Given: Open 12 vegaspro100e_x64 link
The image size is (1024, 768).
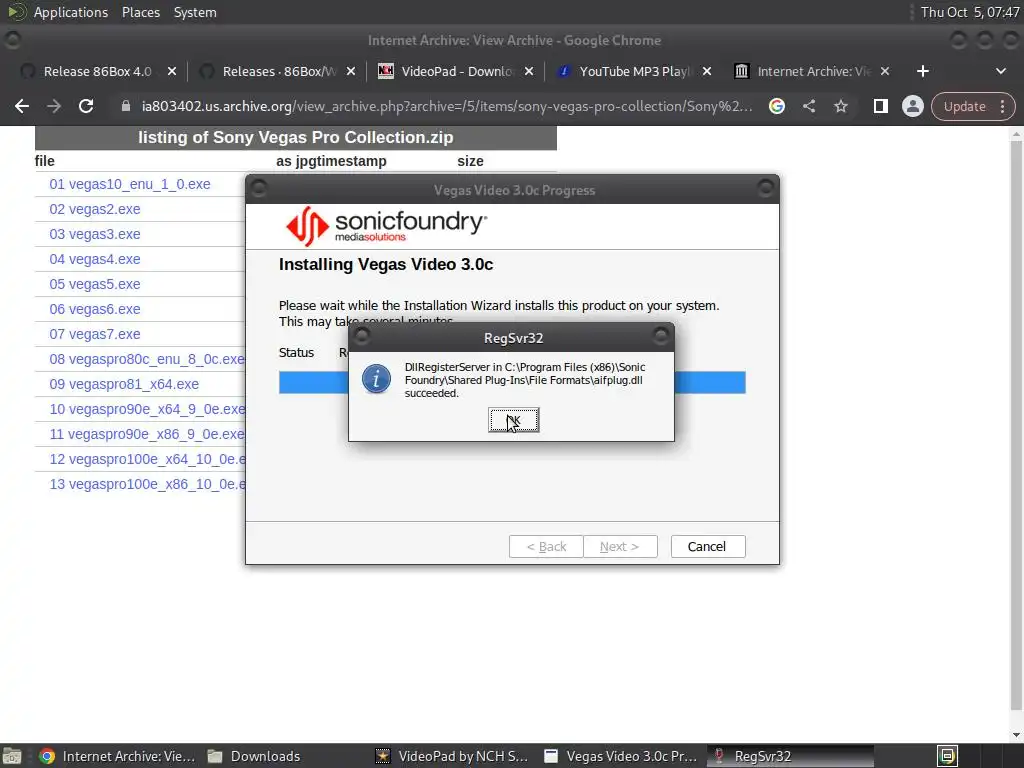Looking at the screenshot, I should point(147,459).
